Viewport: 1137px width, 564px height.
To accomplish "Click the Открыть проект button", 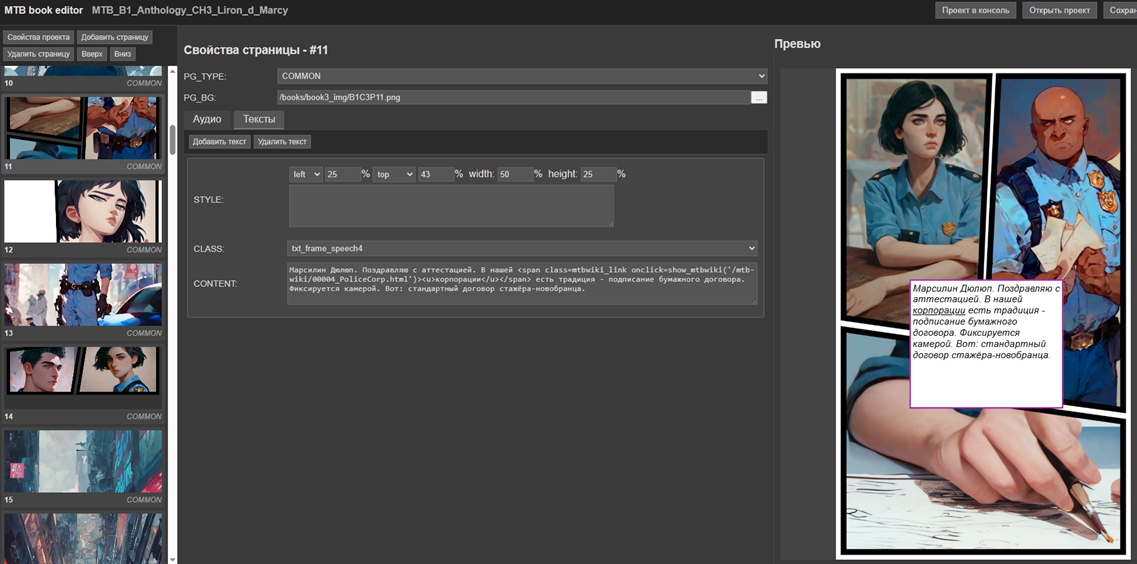I will 1058,10.
